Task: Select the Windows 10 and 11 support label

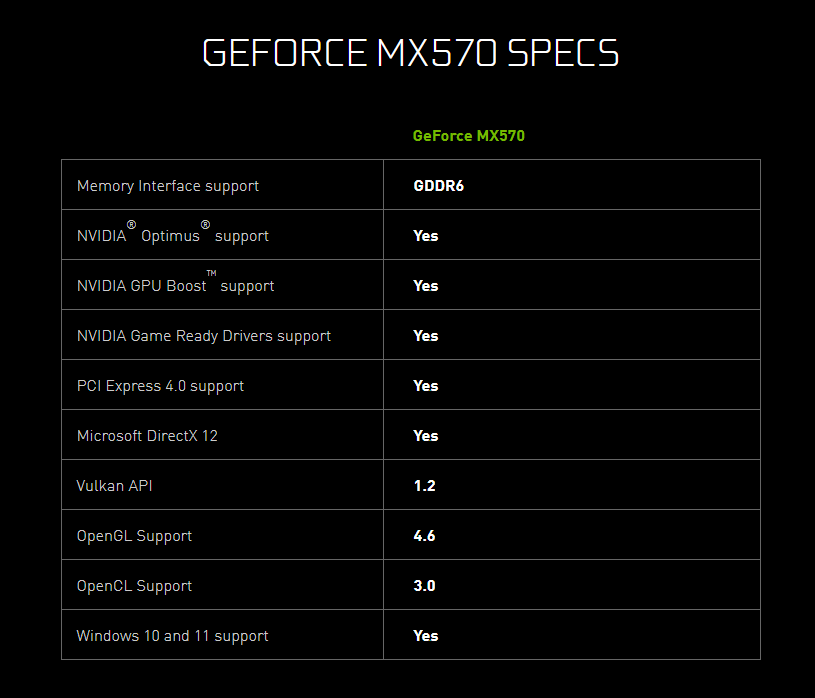Action: [172, 636]
